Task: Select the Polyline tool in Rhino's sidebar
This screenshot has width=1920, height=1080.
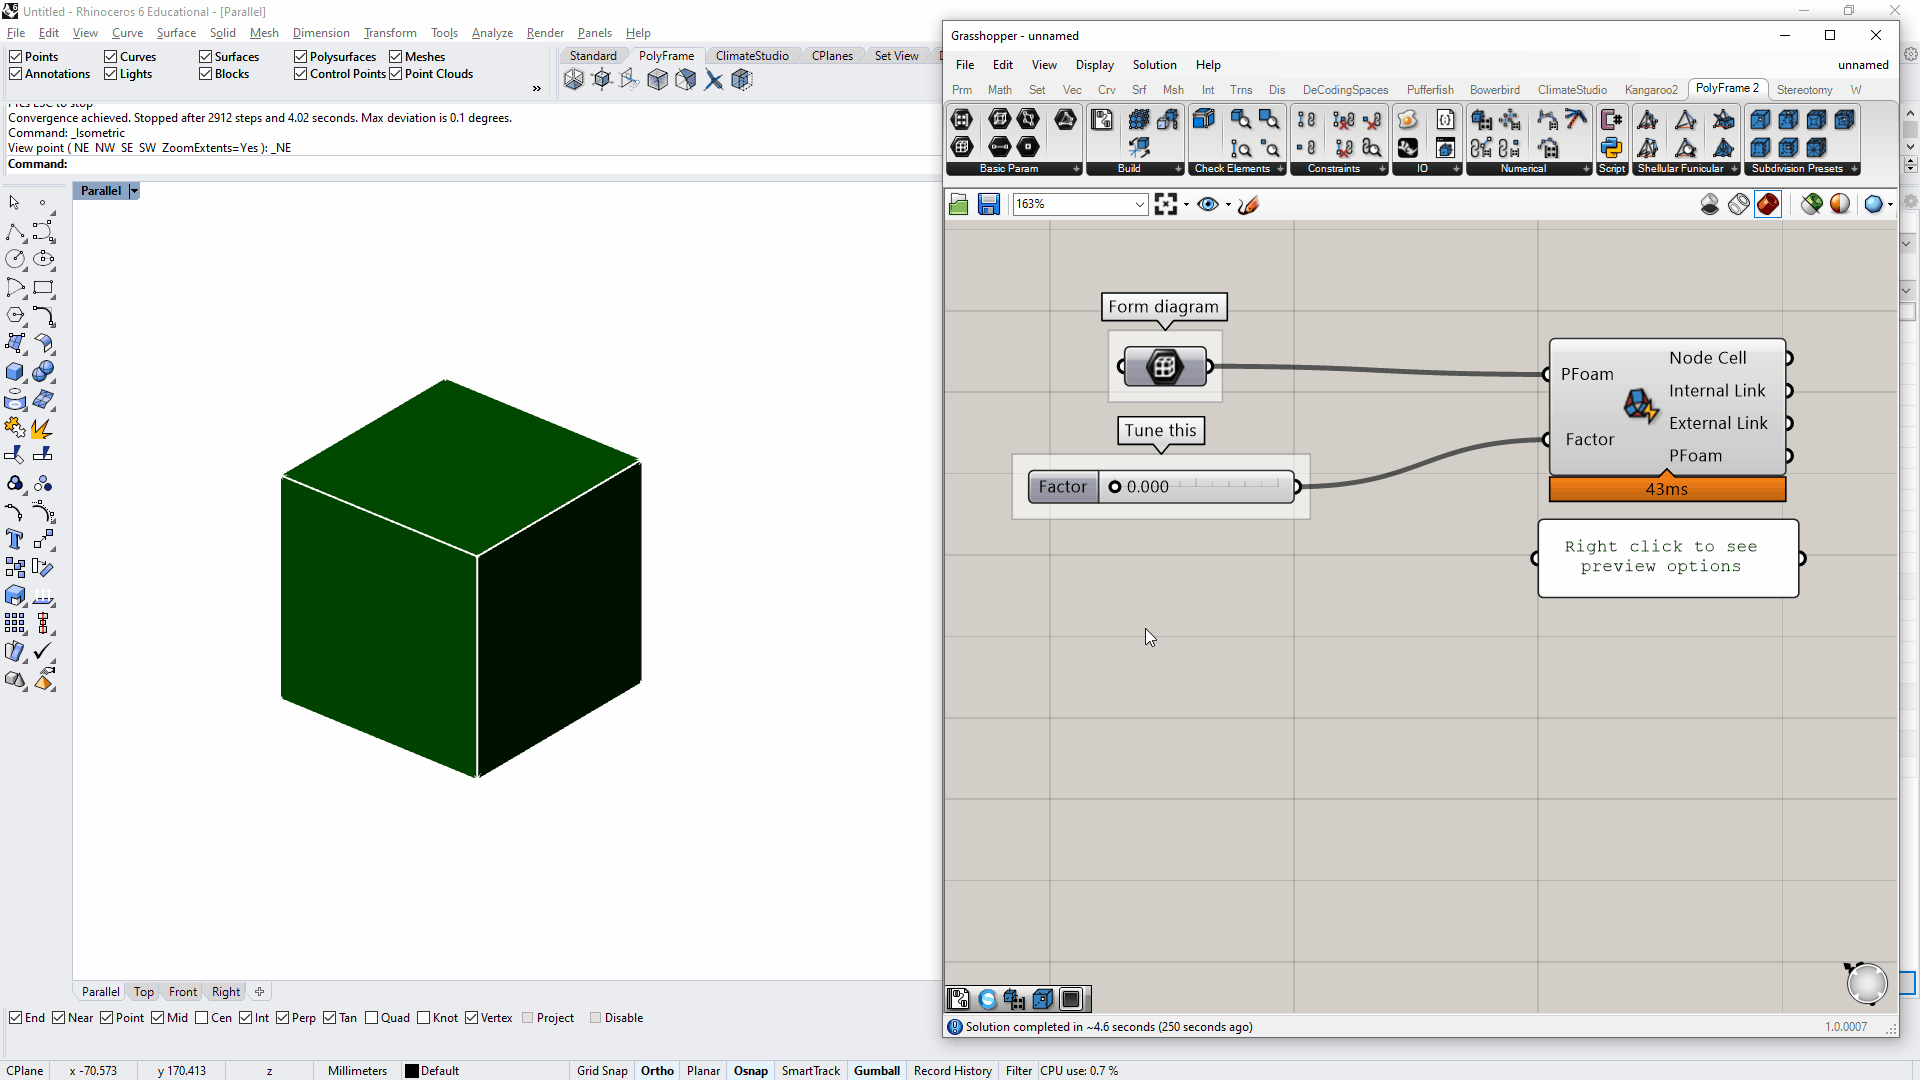Action: click(x=16, y=231)
